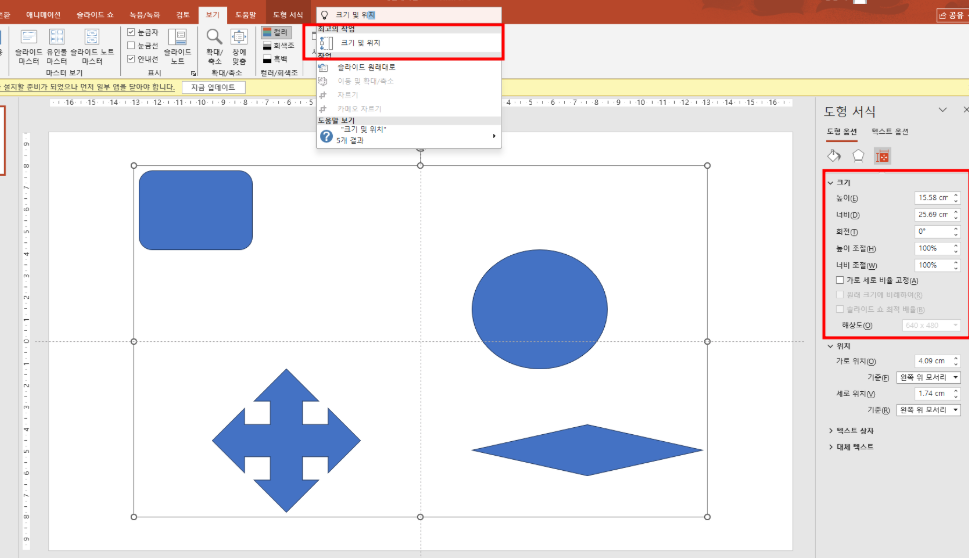
Task: Open the Review (검토) ribbon tab
Action: (x=183, y=15)
